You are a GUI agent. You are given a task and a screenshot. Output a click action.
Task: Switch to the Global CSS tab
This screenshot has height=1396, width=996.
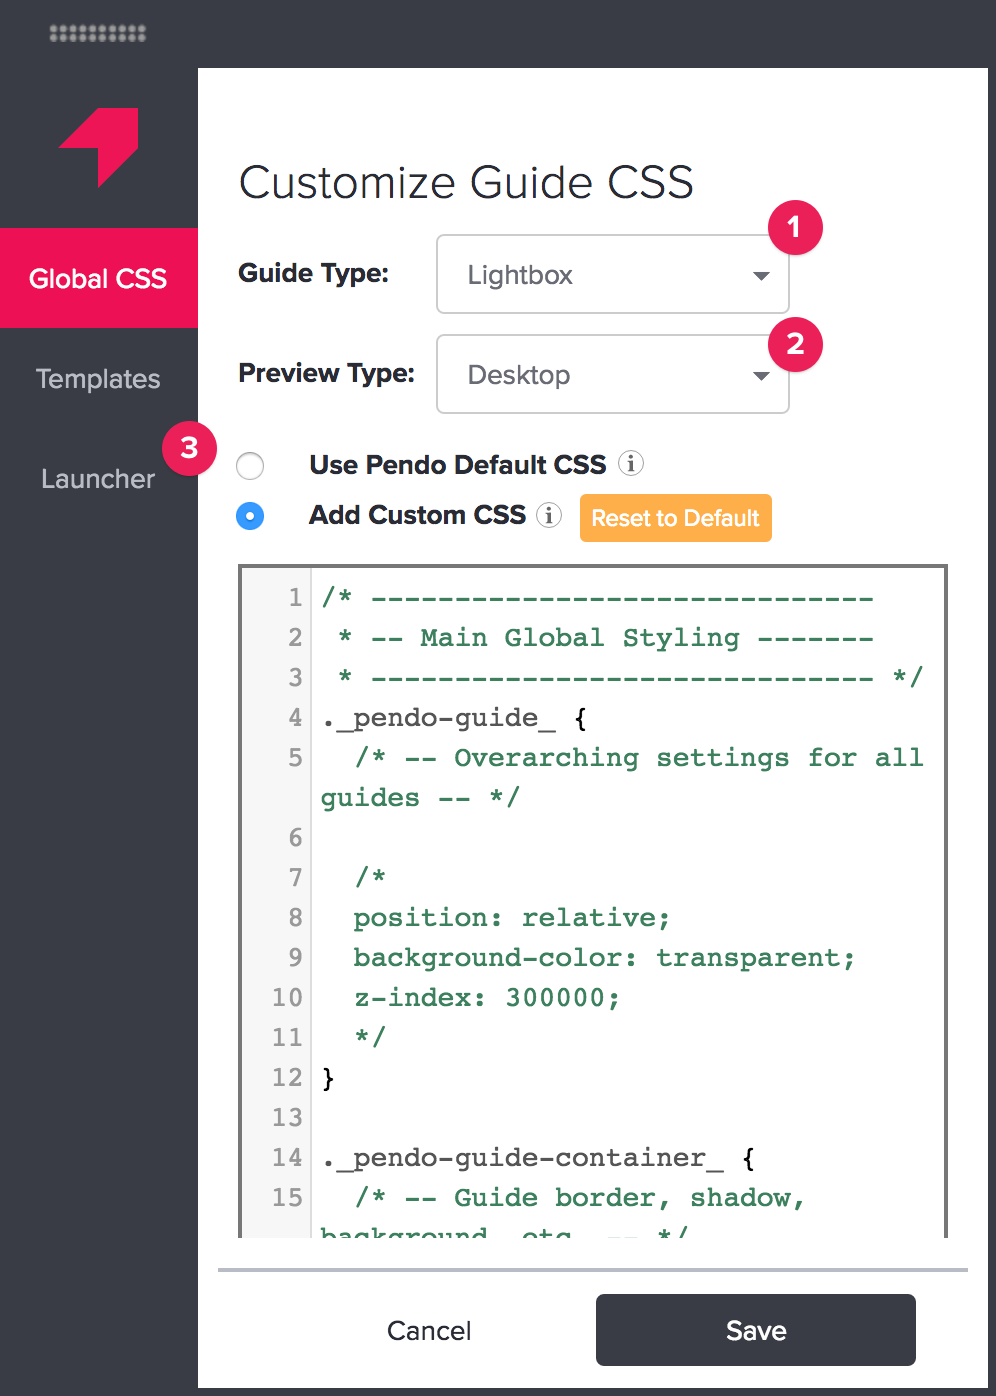click(x=98, y=279)
